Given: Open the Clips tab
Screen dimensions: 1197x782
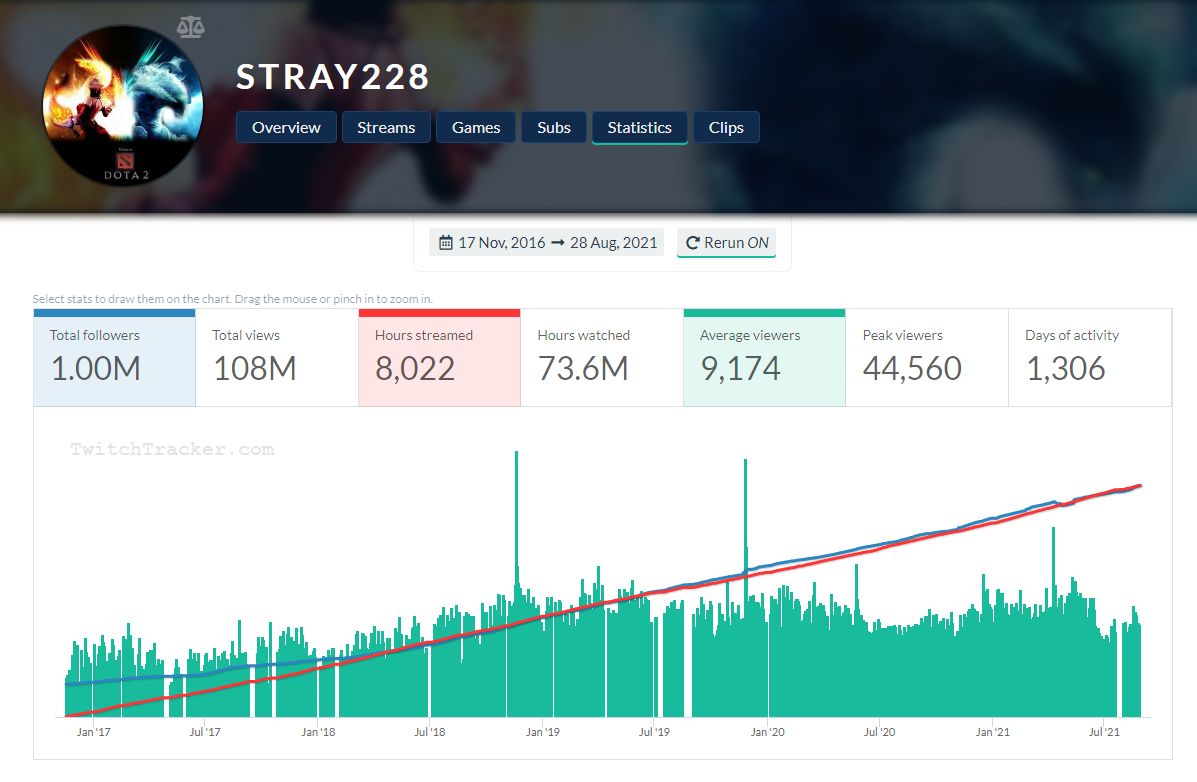Looking at the screenshot, I should [x=726, y=128].
